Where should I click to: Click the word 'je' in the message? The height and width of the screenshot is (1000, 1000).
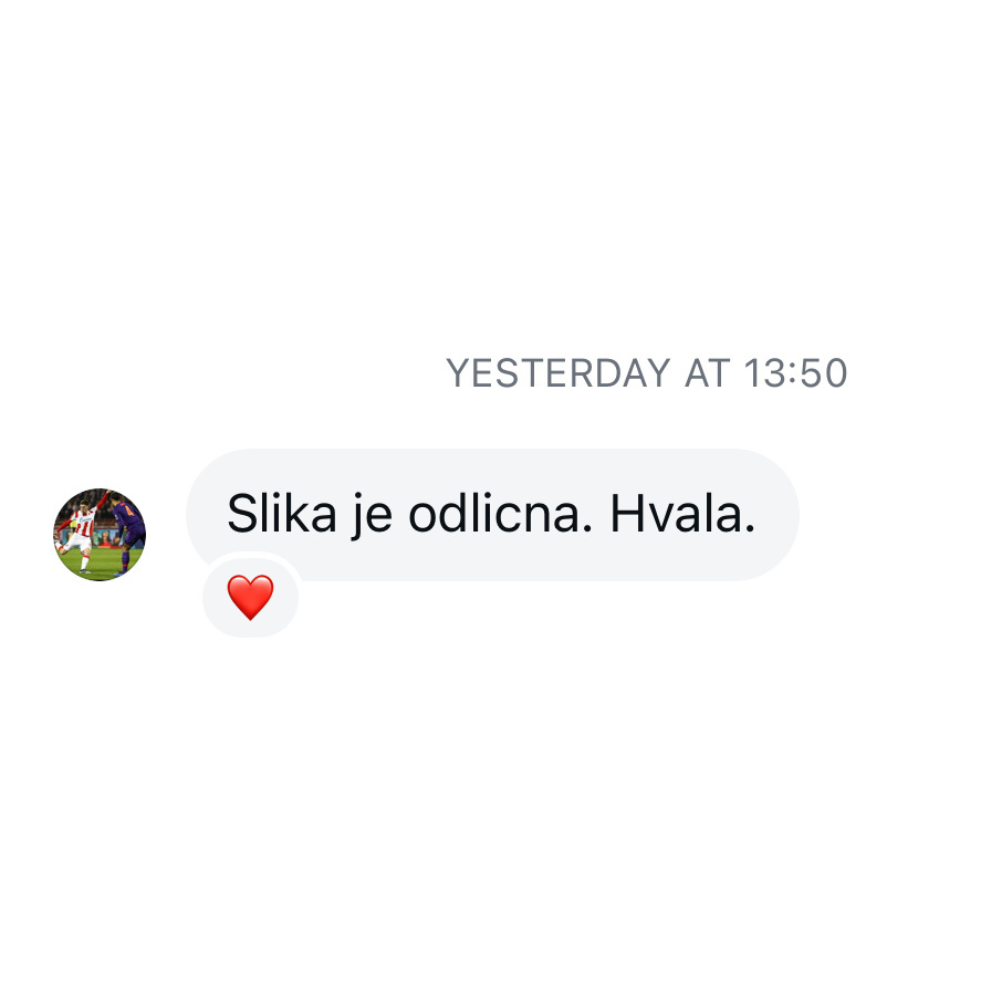tap(372, 517)
